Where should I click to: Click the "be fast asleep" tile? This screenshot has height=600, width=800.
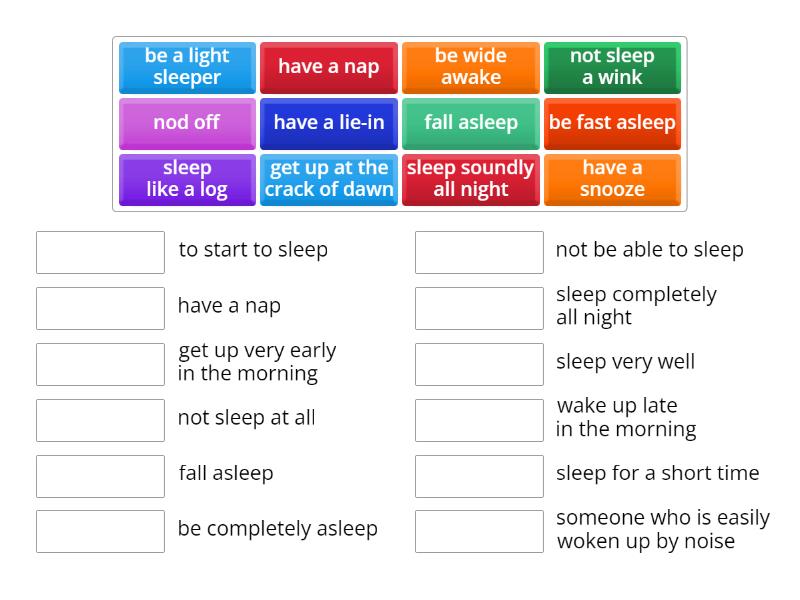tap(612, 123)
